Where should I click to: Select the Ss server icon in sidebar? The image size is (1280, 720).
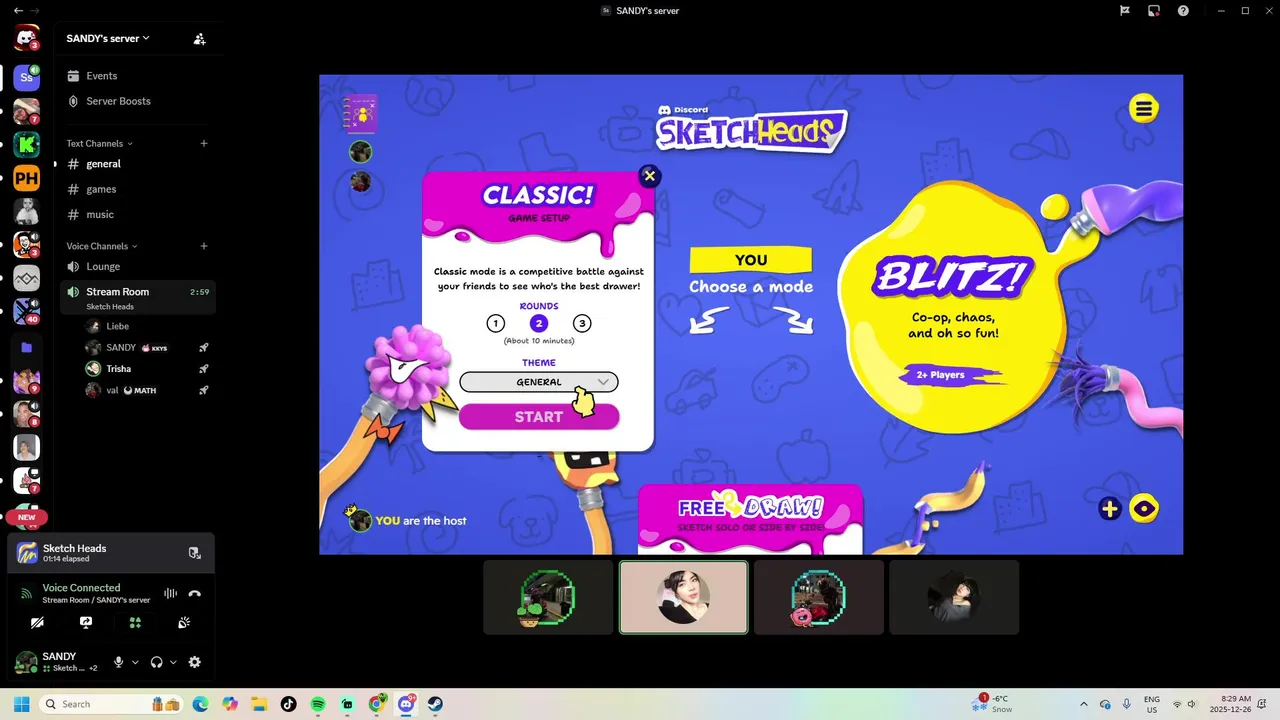26,76
